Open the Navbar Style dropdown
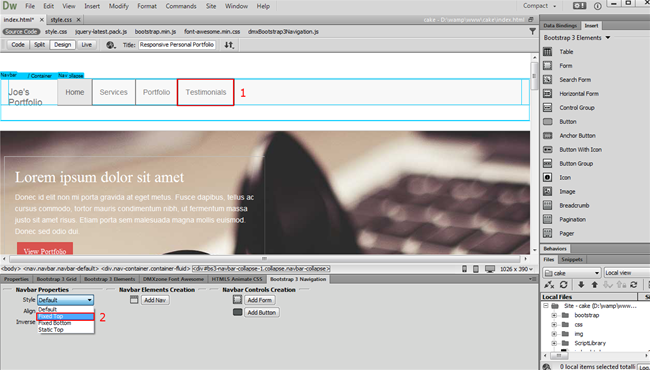Viewport: 650px width, 370px height. click(65, 300)
